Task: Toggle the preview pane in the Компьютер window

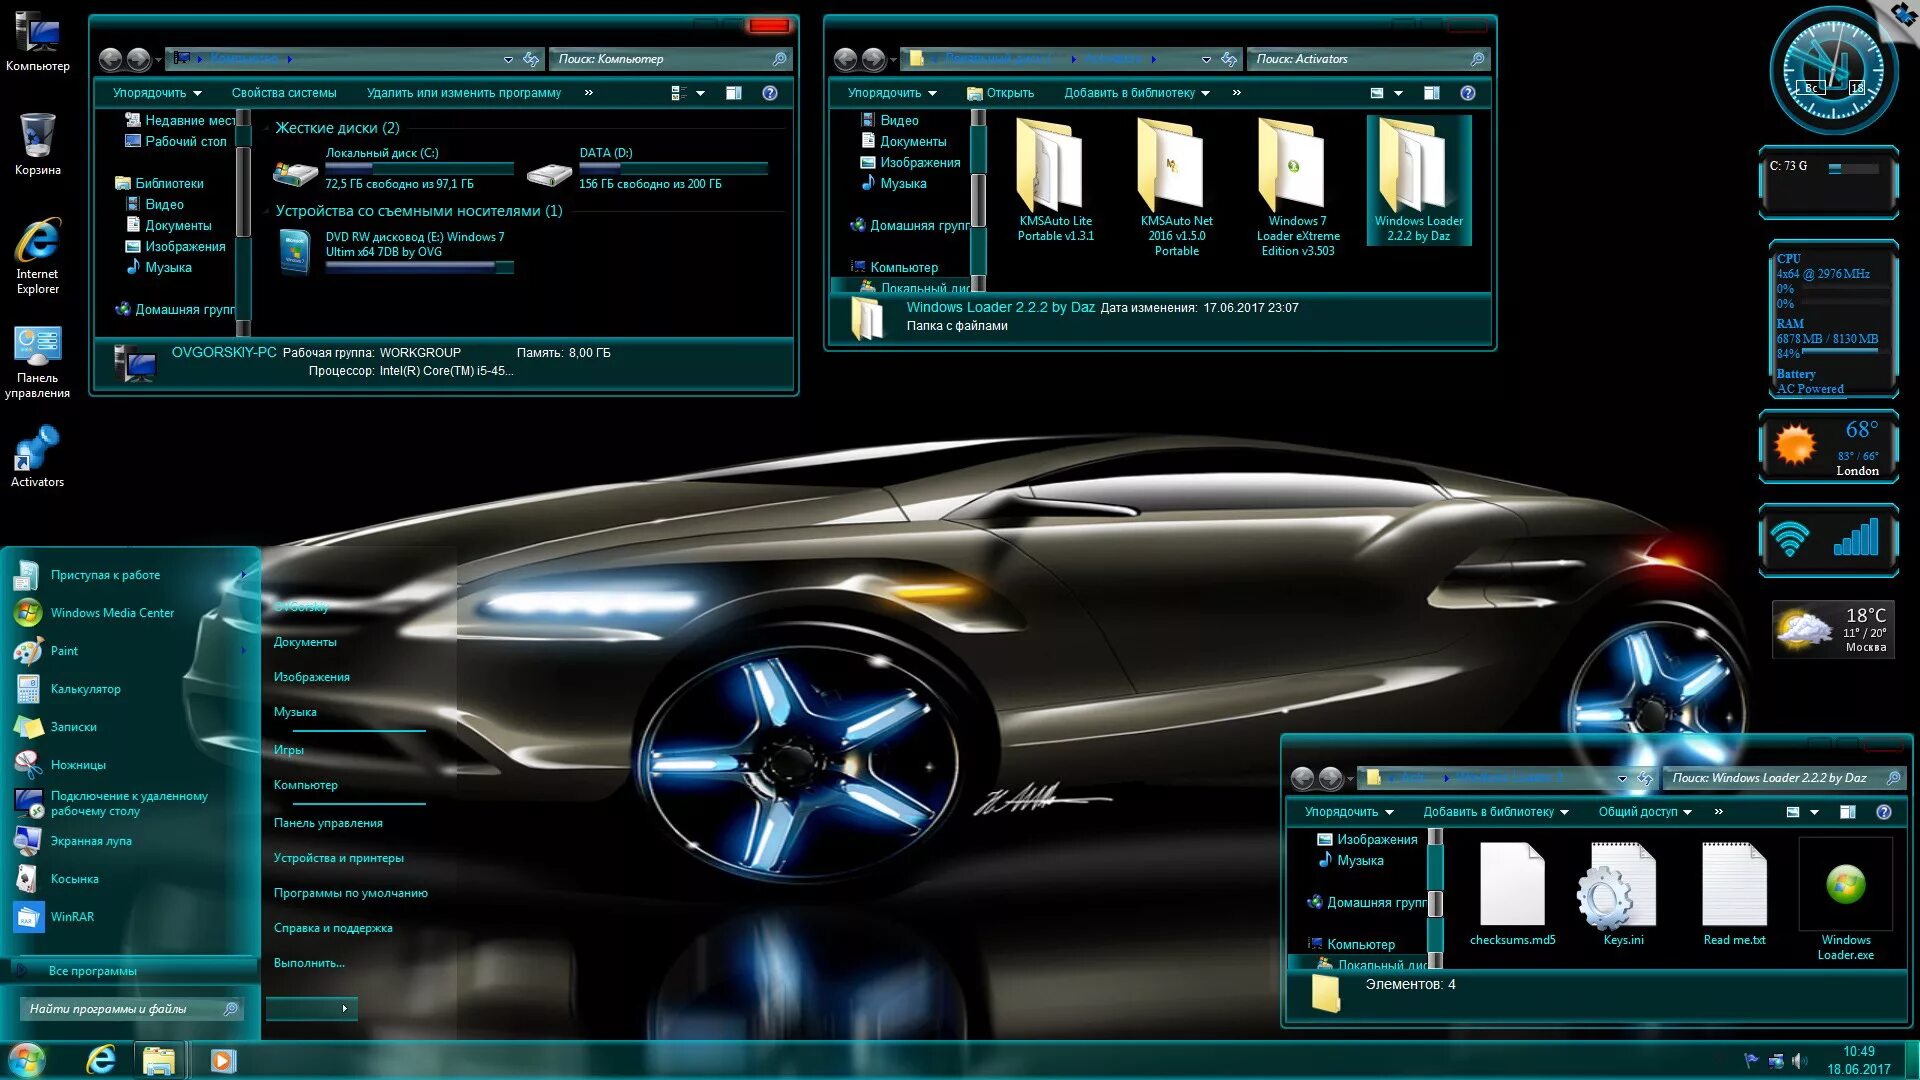Action: (733, 92)
